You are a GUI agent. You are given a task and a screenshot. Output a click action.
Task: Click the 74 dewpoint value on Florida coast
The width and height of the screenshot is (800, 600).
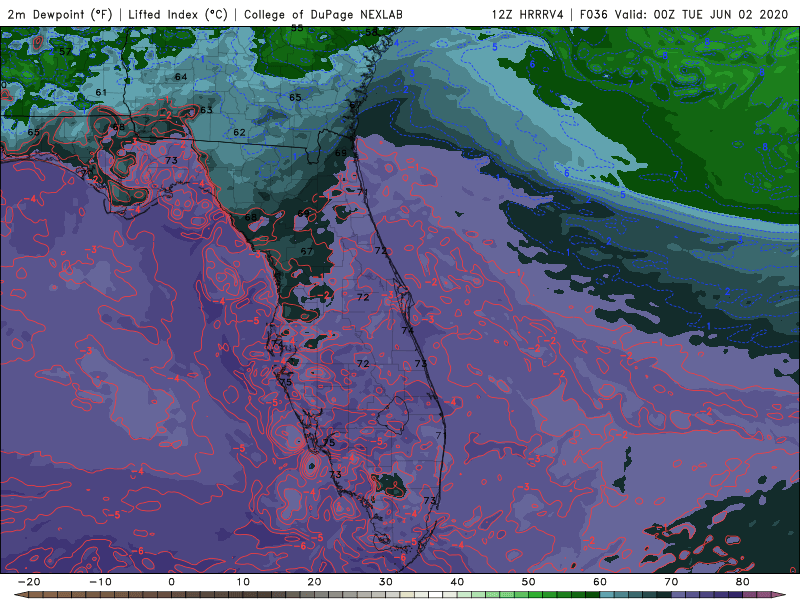pyautogui.click(x=407, y=330)
